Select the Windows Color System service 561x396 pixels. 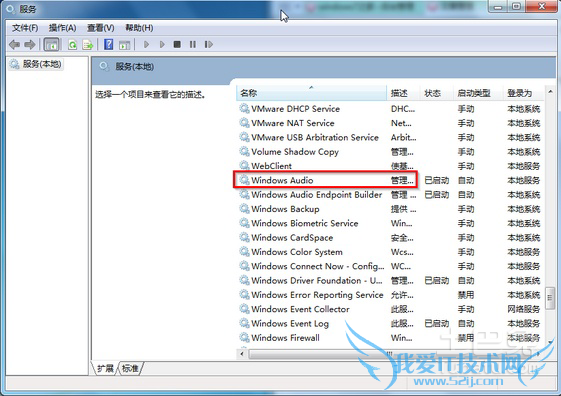point(390,252)
